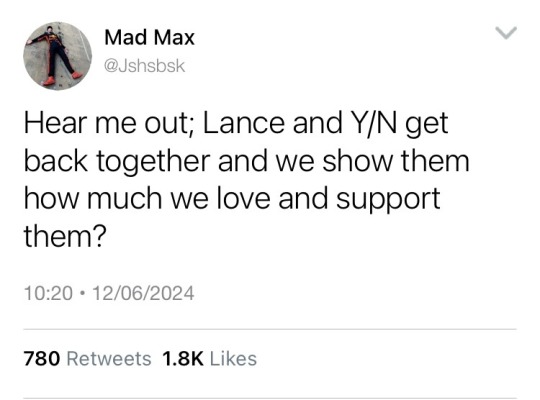Open the tweet options chevron menu

(506, 33)
